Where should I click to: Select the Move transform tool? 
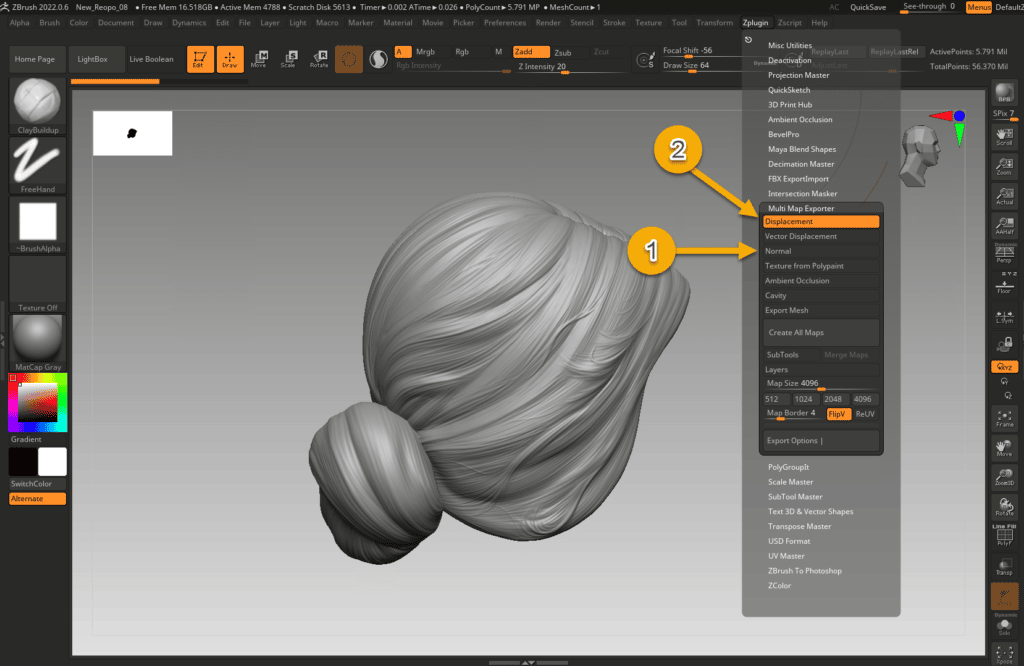point(259,59)
